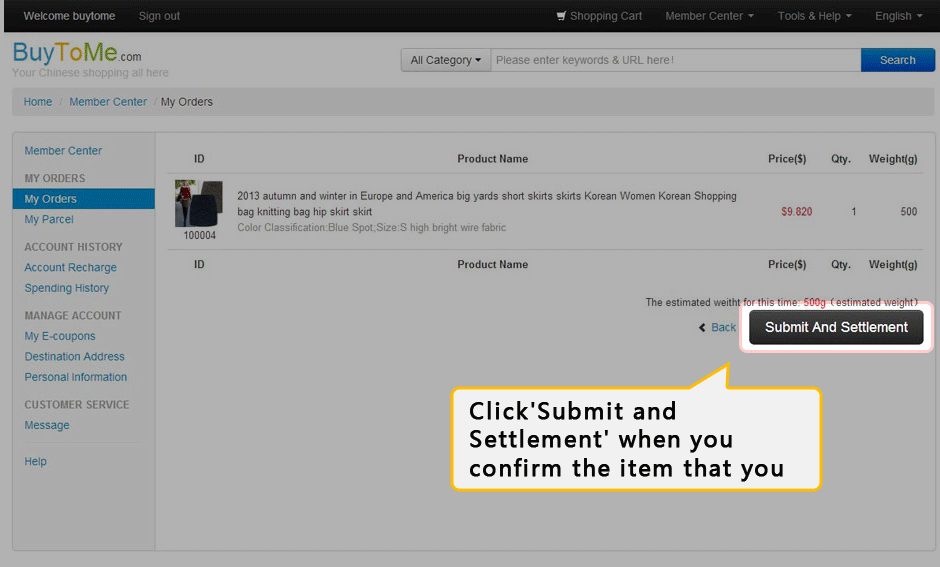Click the BuyToMe.com logo

(76, 54)
